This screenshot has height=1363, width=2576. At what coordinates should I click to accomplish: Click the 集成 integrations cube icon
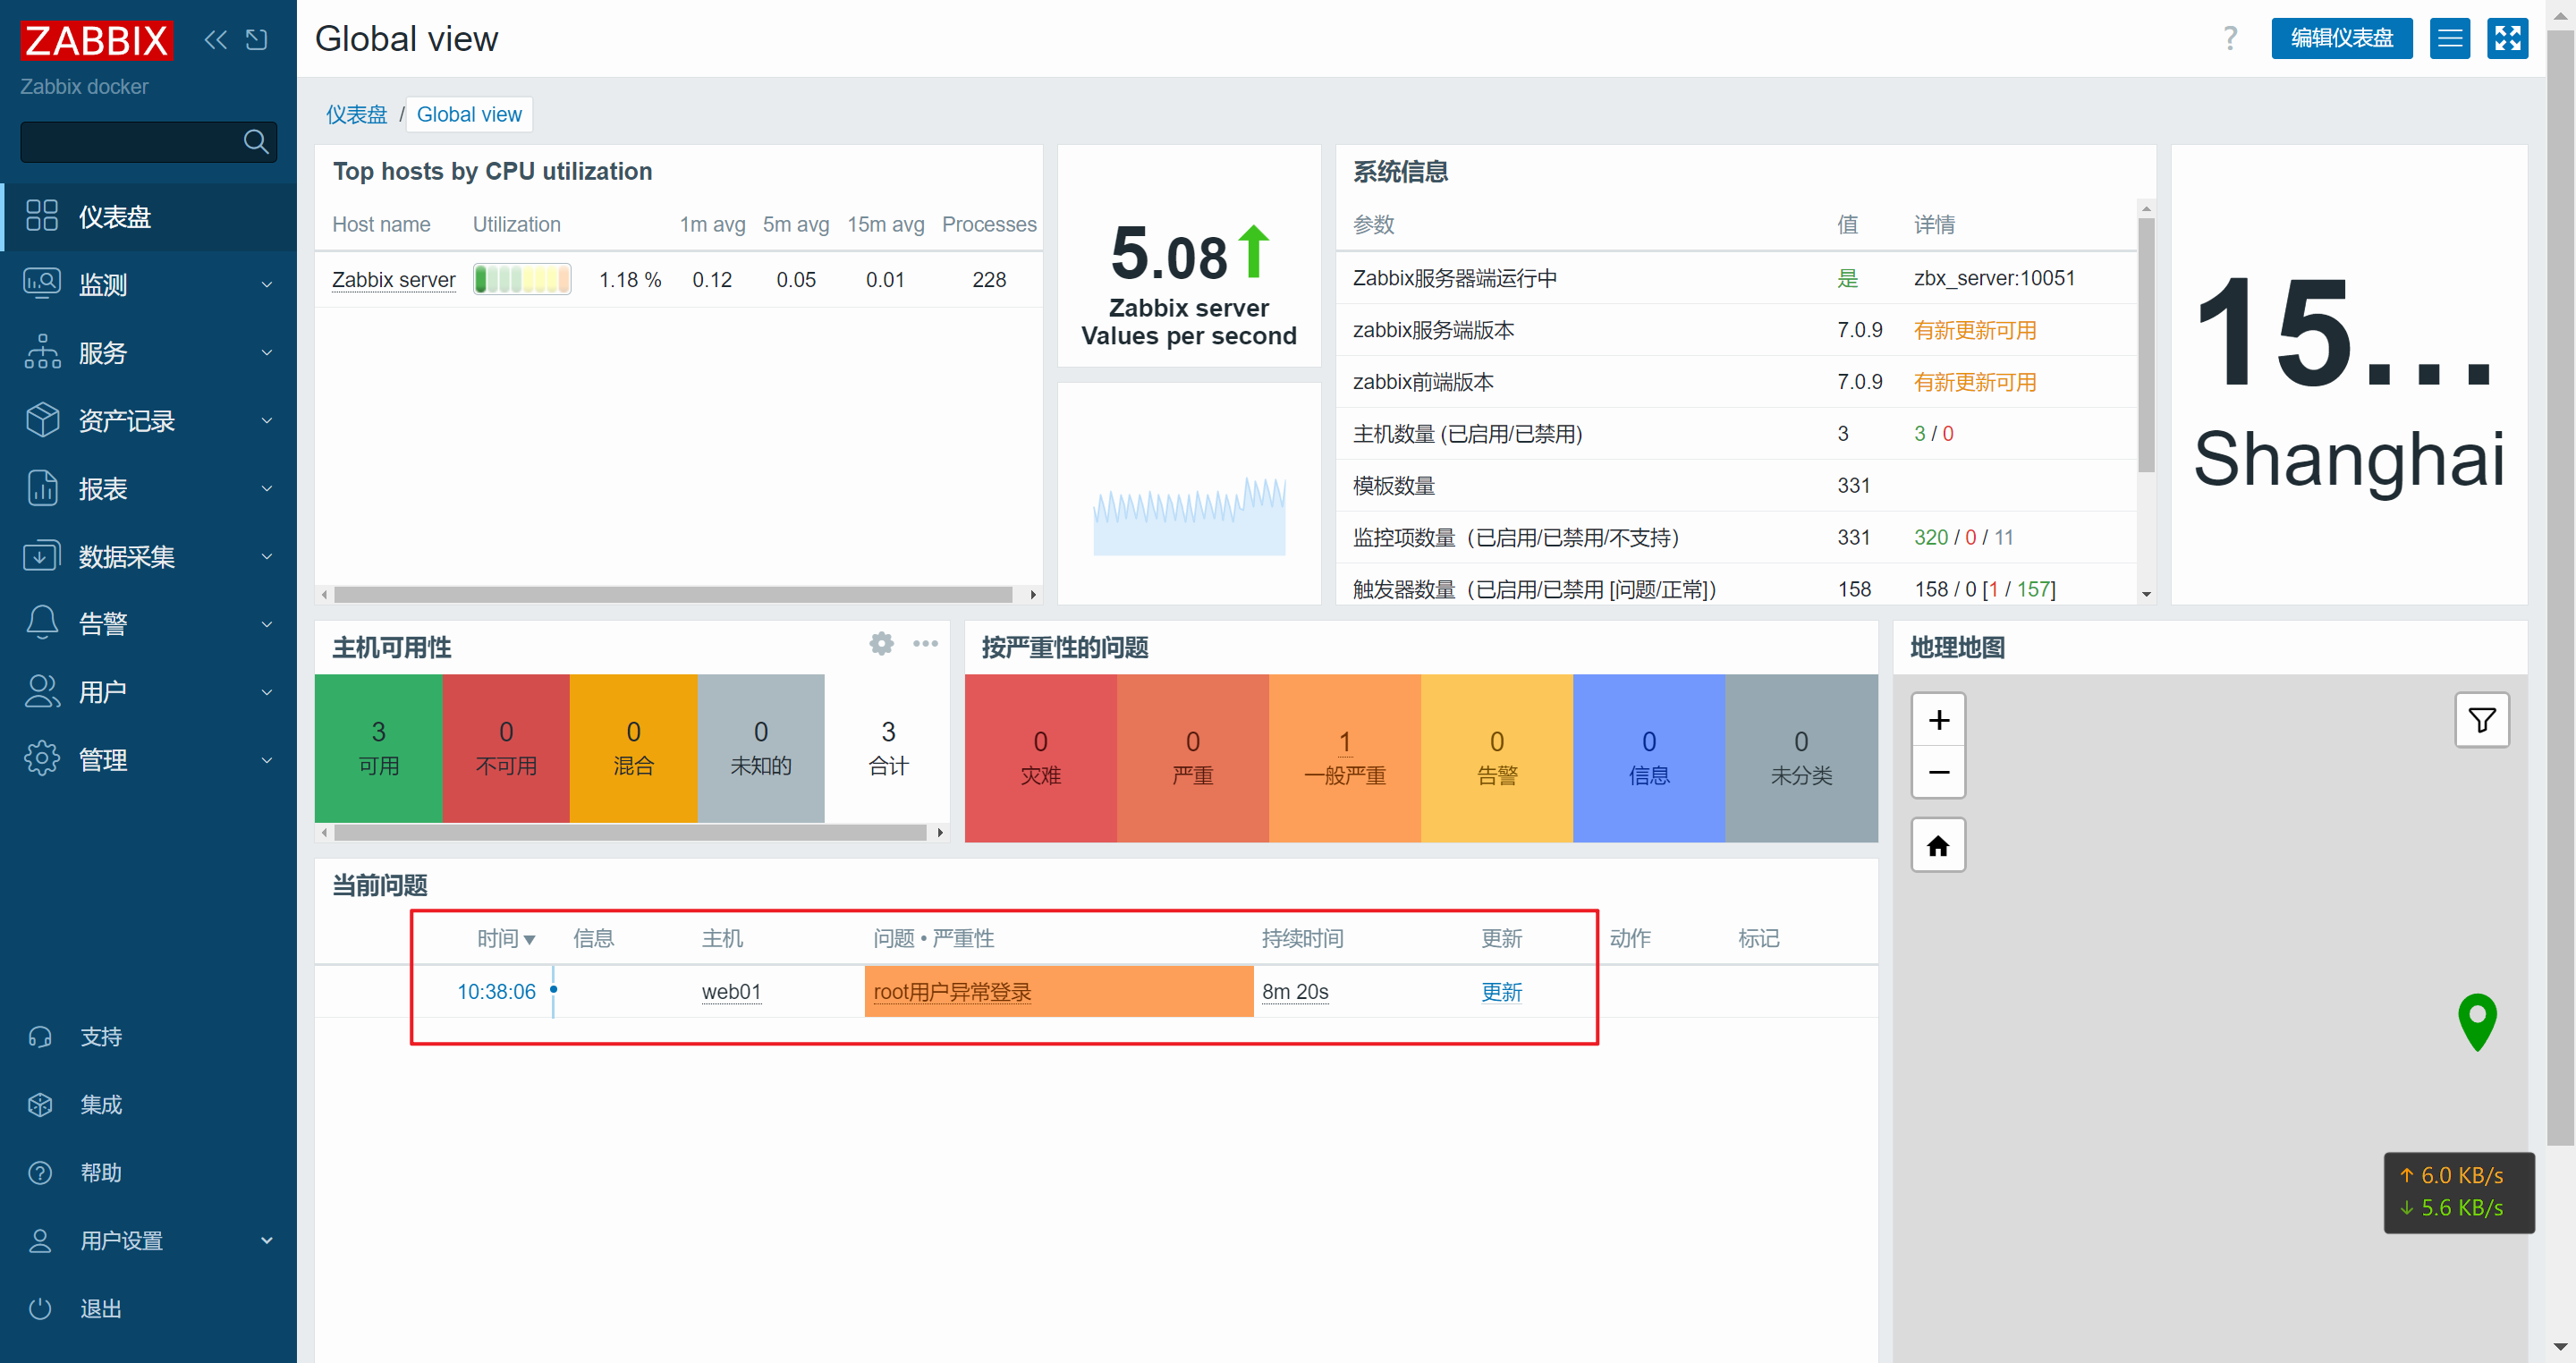click(40, 1105)
